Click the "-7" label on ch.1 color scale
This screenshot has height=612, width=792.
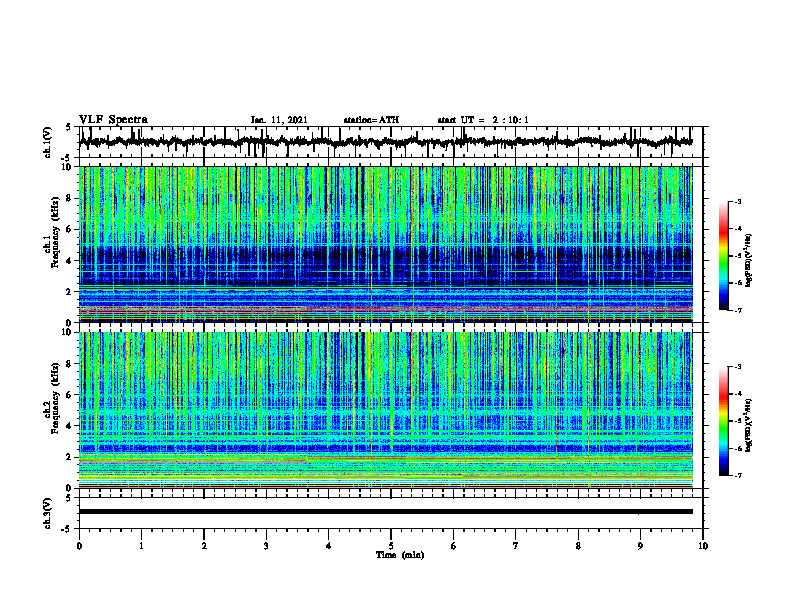coord(737,310)
